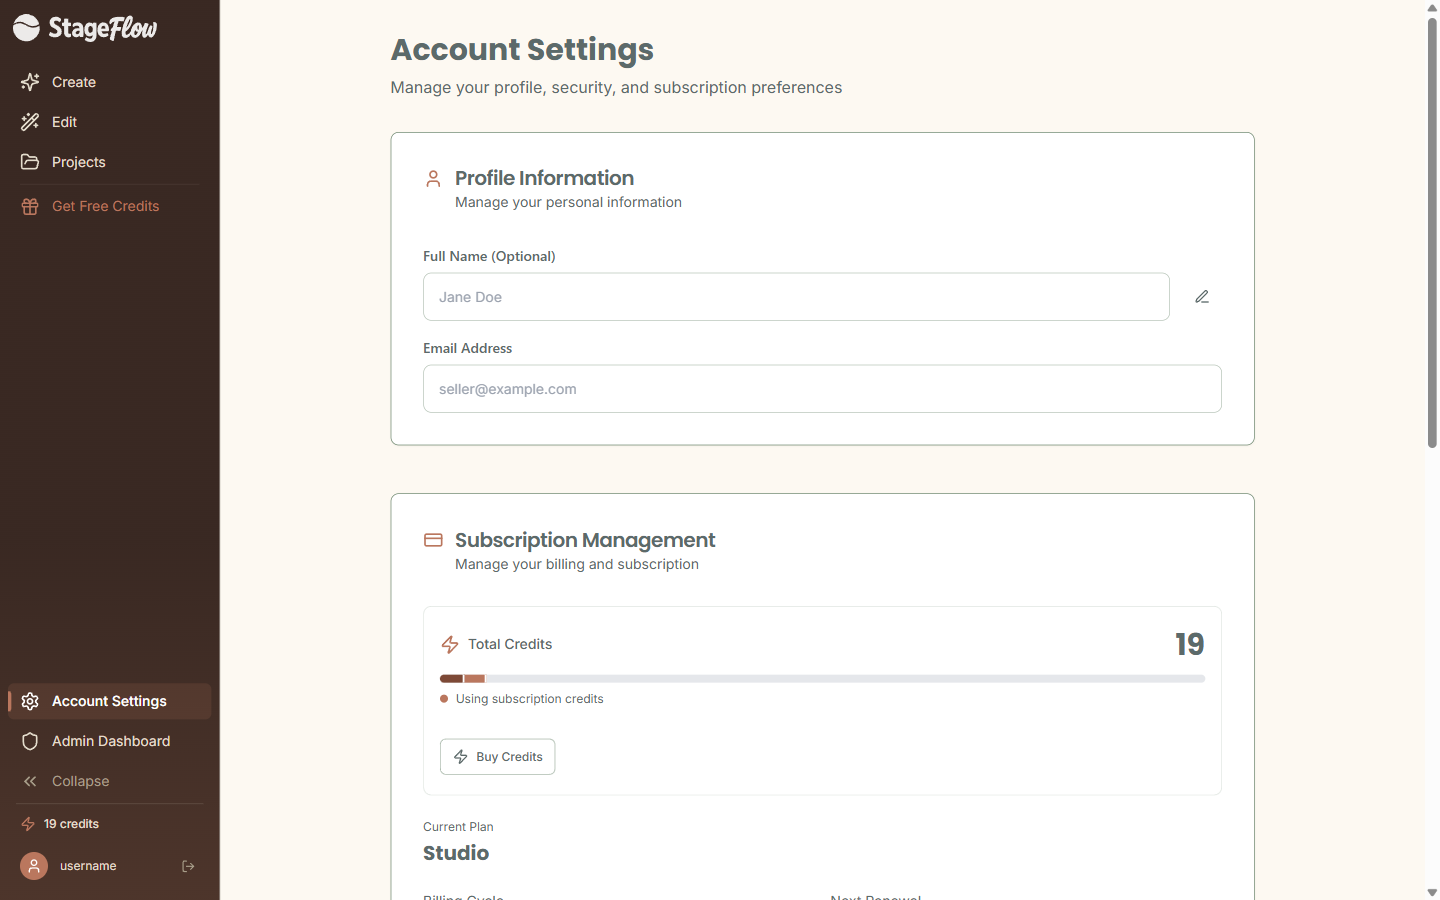This screenshot has height=900, width=1440.
Task: Click the Profile Information person icon
Action: pos(433,179)
